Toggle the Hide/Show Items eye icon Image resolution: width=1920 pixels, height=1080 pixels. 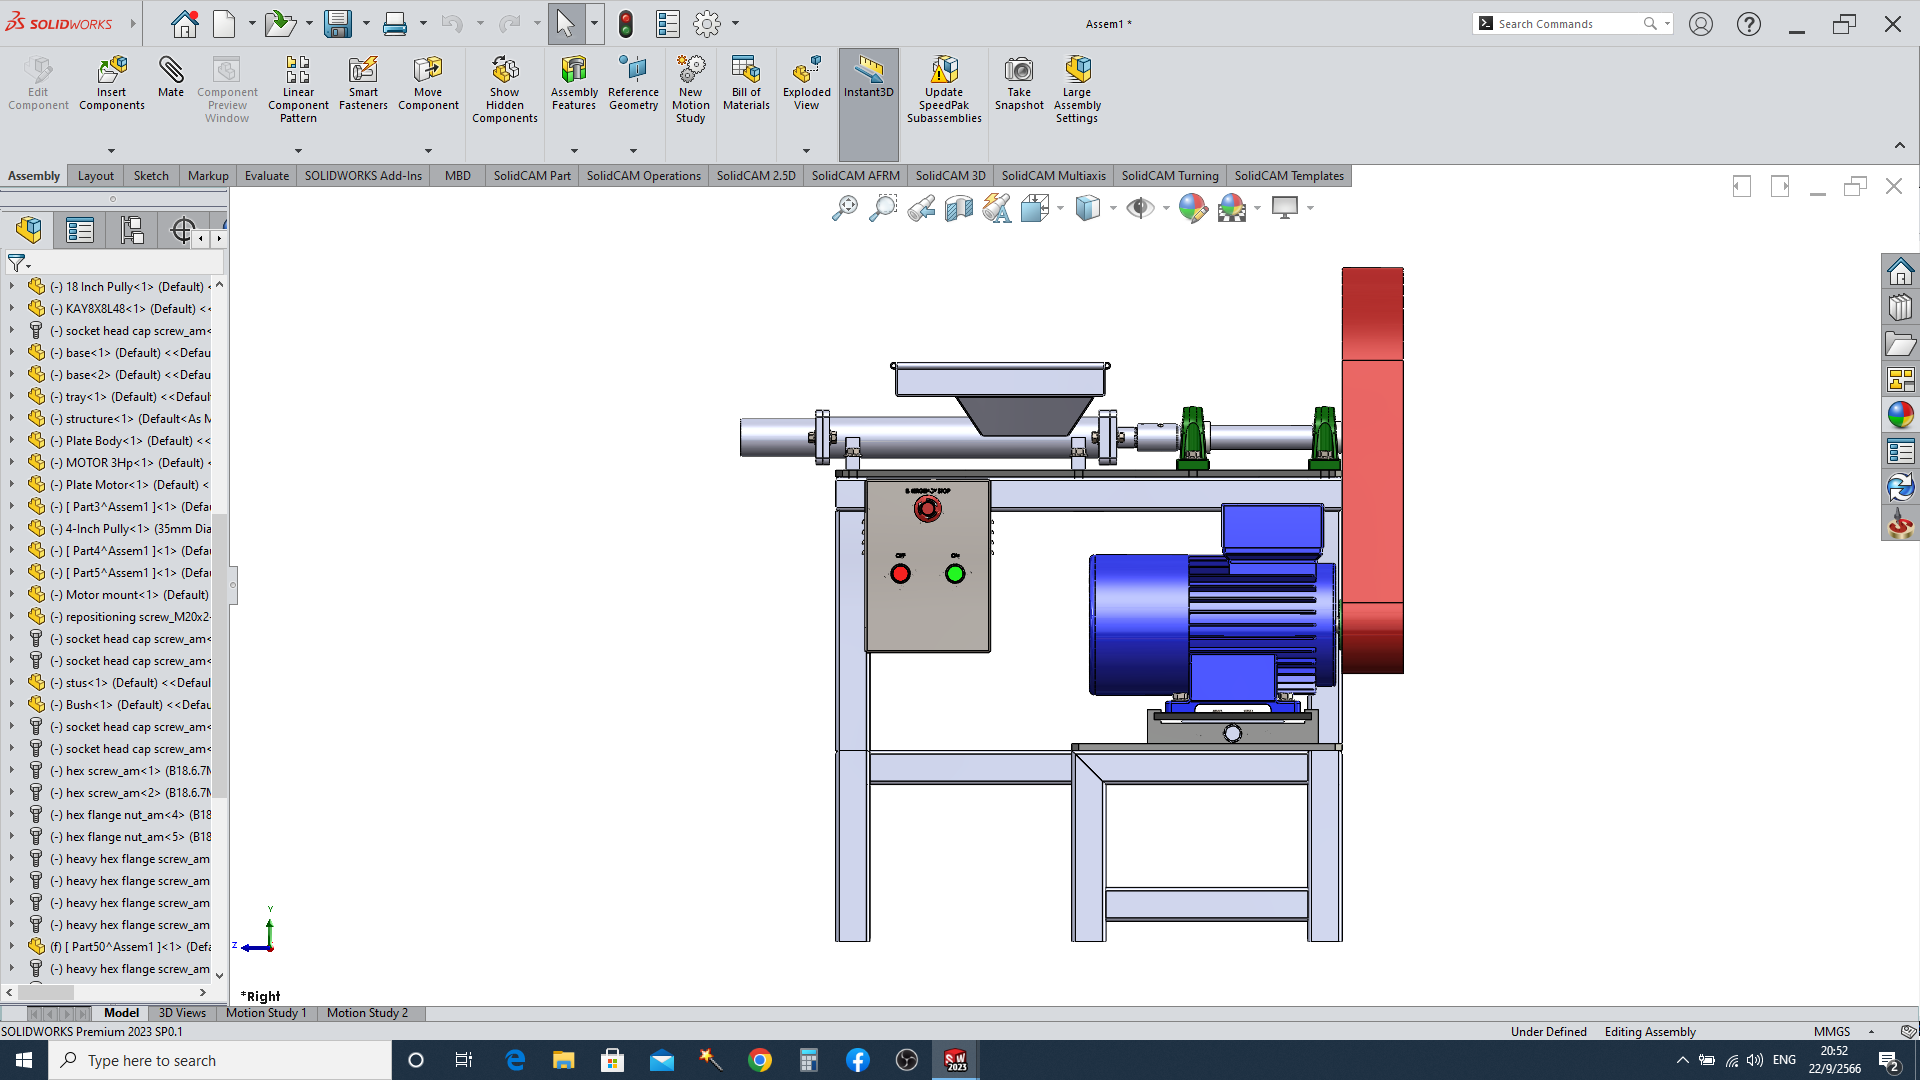click(x=1139, y=208)
